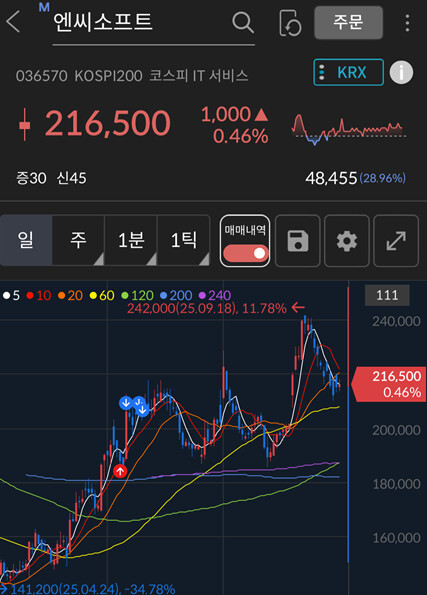This screenshot has height=595, width=427.
Task: Select the KRX exchange selector
Action: point(348,72)
